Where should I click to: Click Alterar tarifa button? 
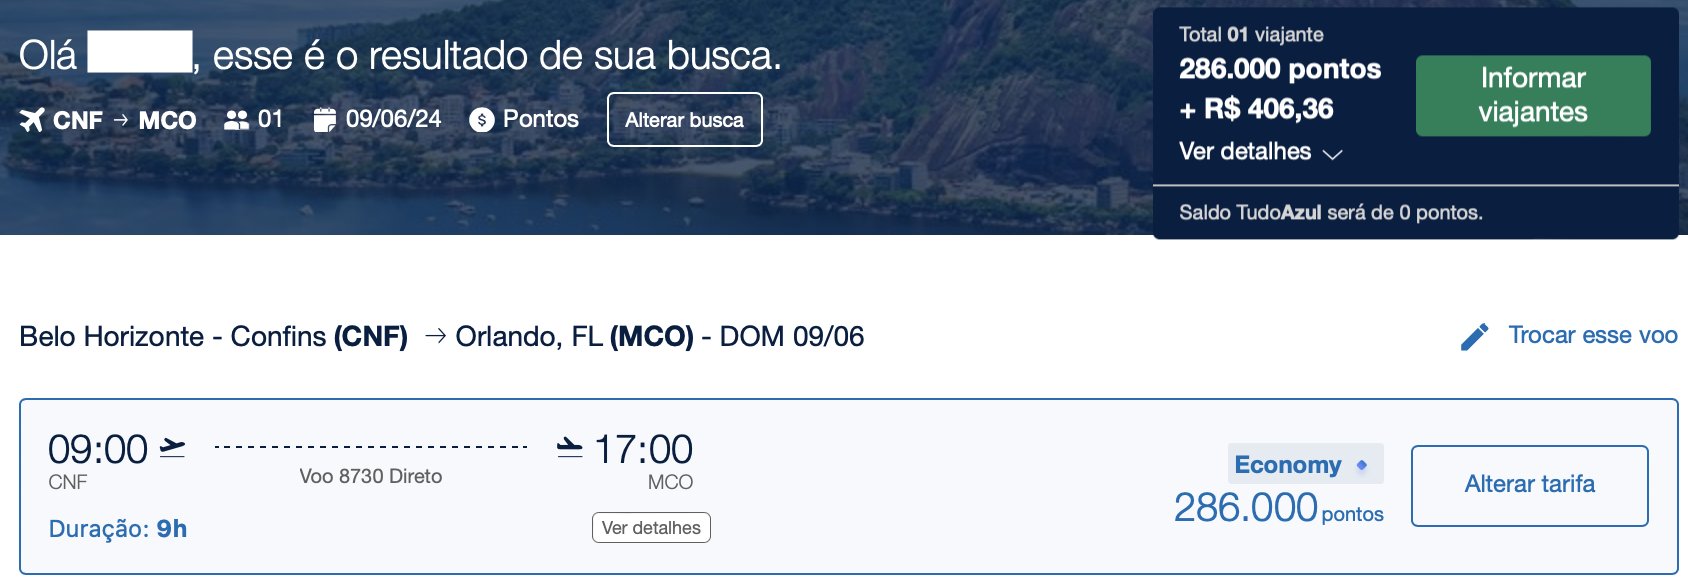pyautogui.click(x=1530, y=485)
